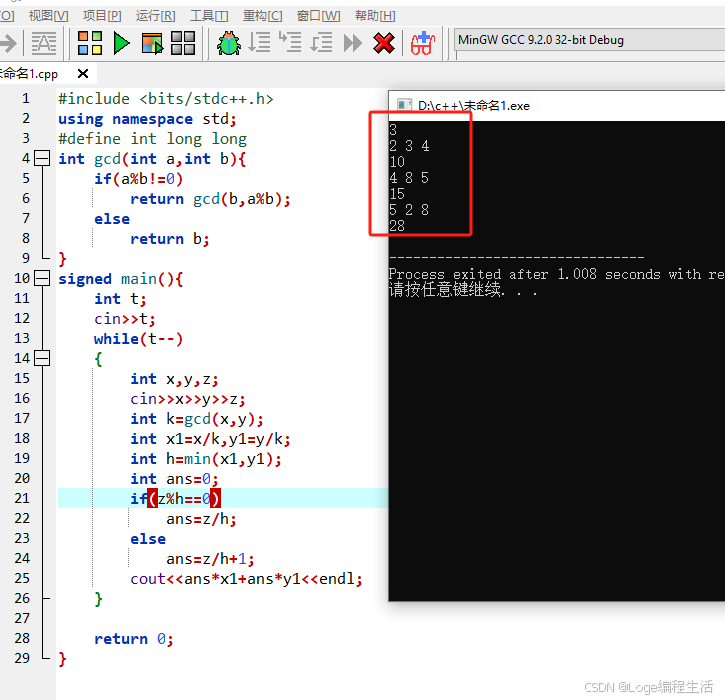Click 'return gcd(b,a%b);' code line

210,199
